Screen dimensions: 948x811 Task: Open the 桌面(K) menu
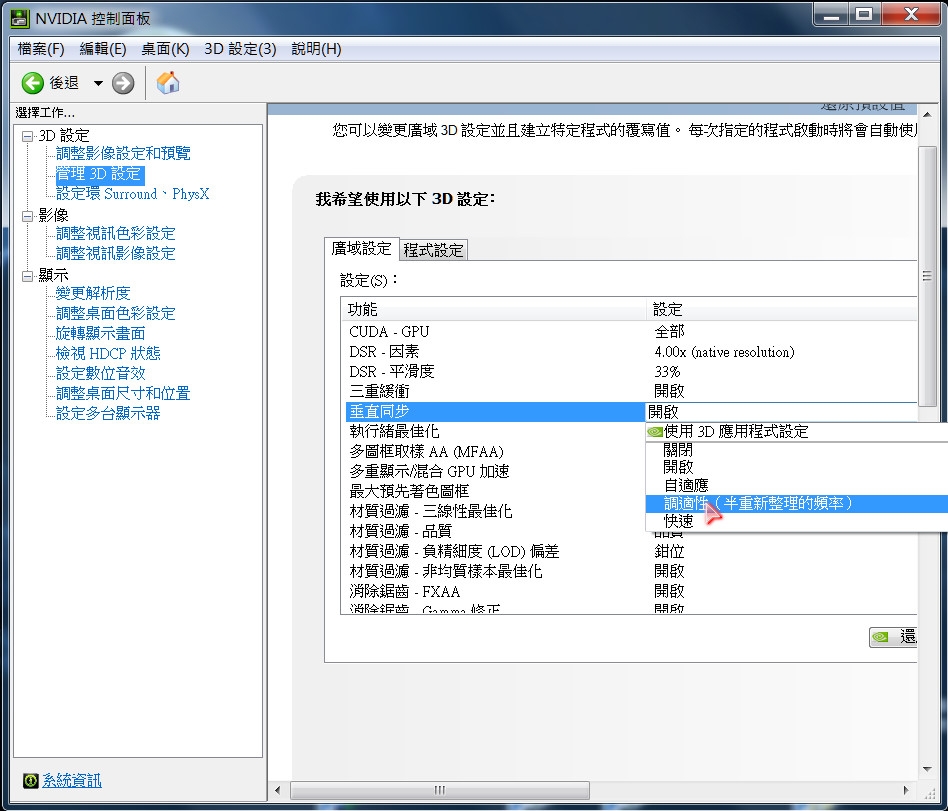coord(165,49)
